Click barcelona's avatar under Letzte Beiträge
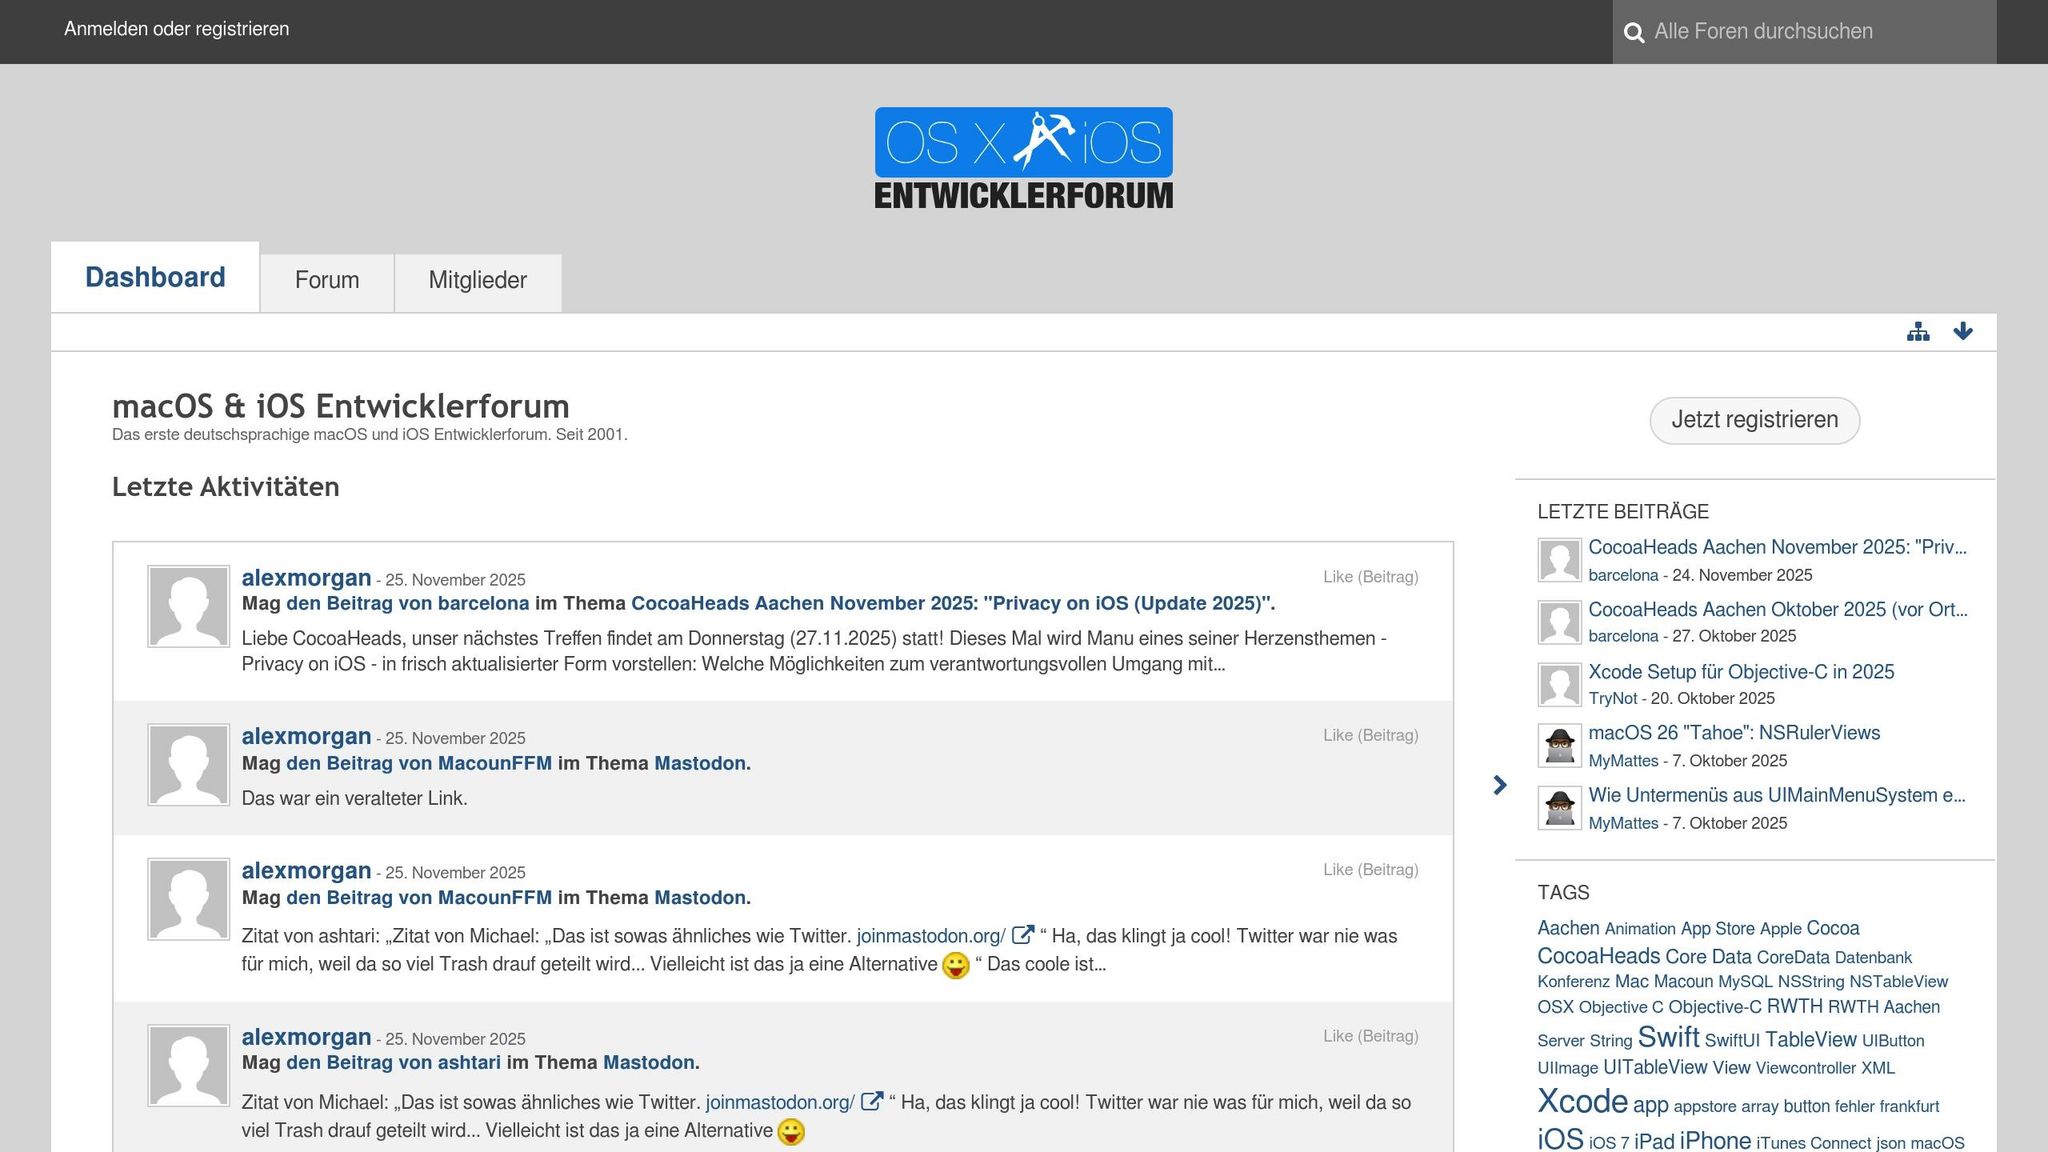Viewport: 2048px width, 1152px height. [x=1559, y=560]
